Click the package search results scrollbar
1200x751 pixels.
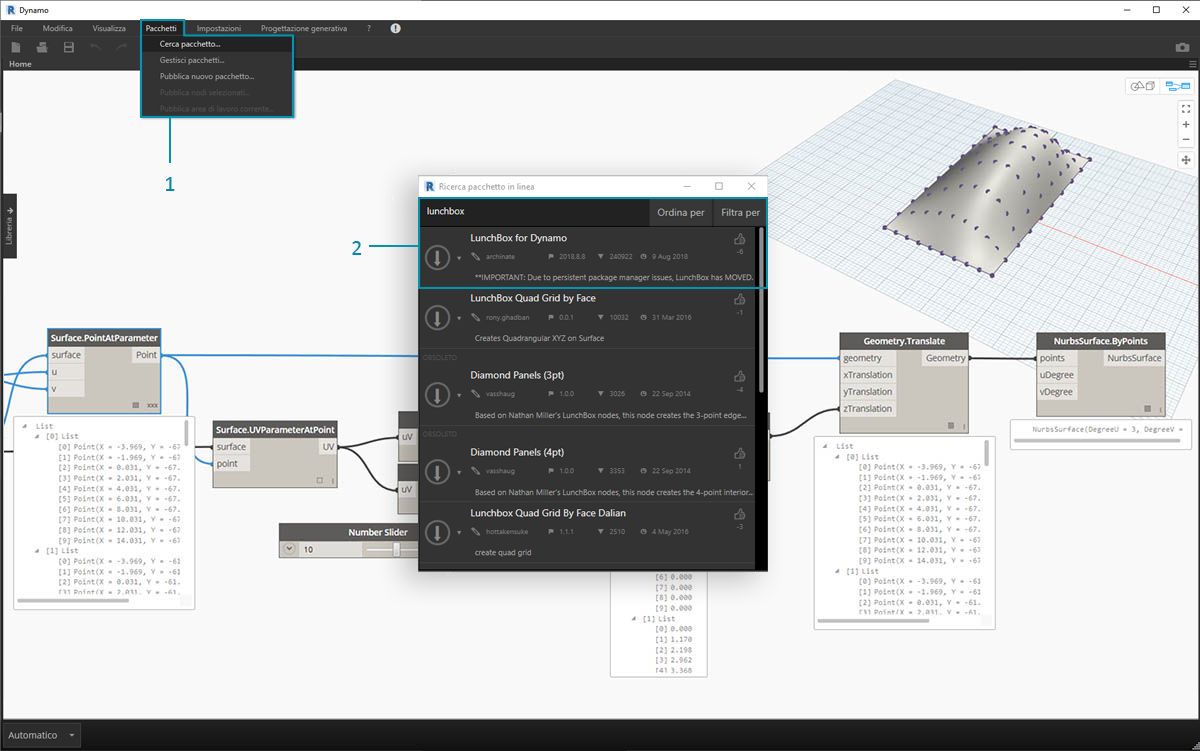click(761, 310)
